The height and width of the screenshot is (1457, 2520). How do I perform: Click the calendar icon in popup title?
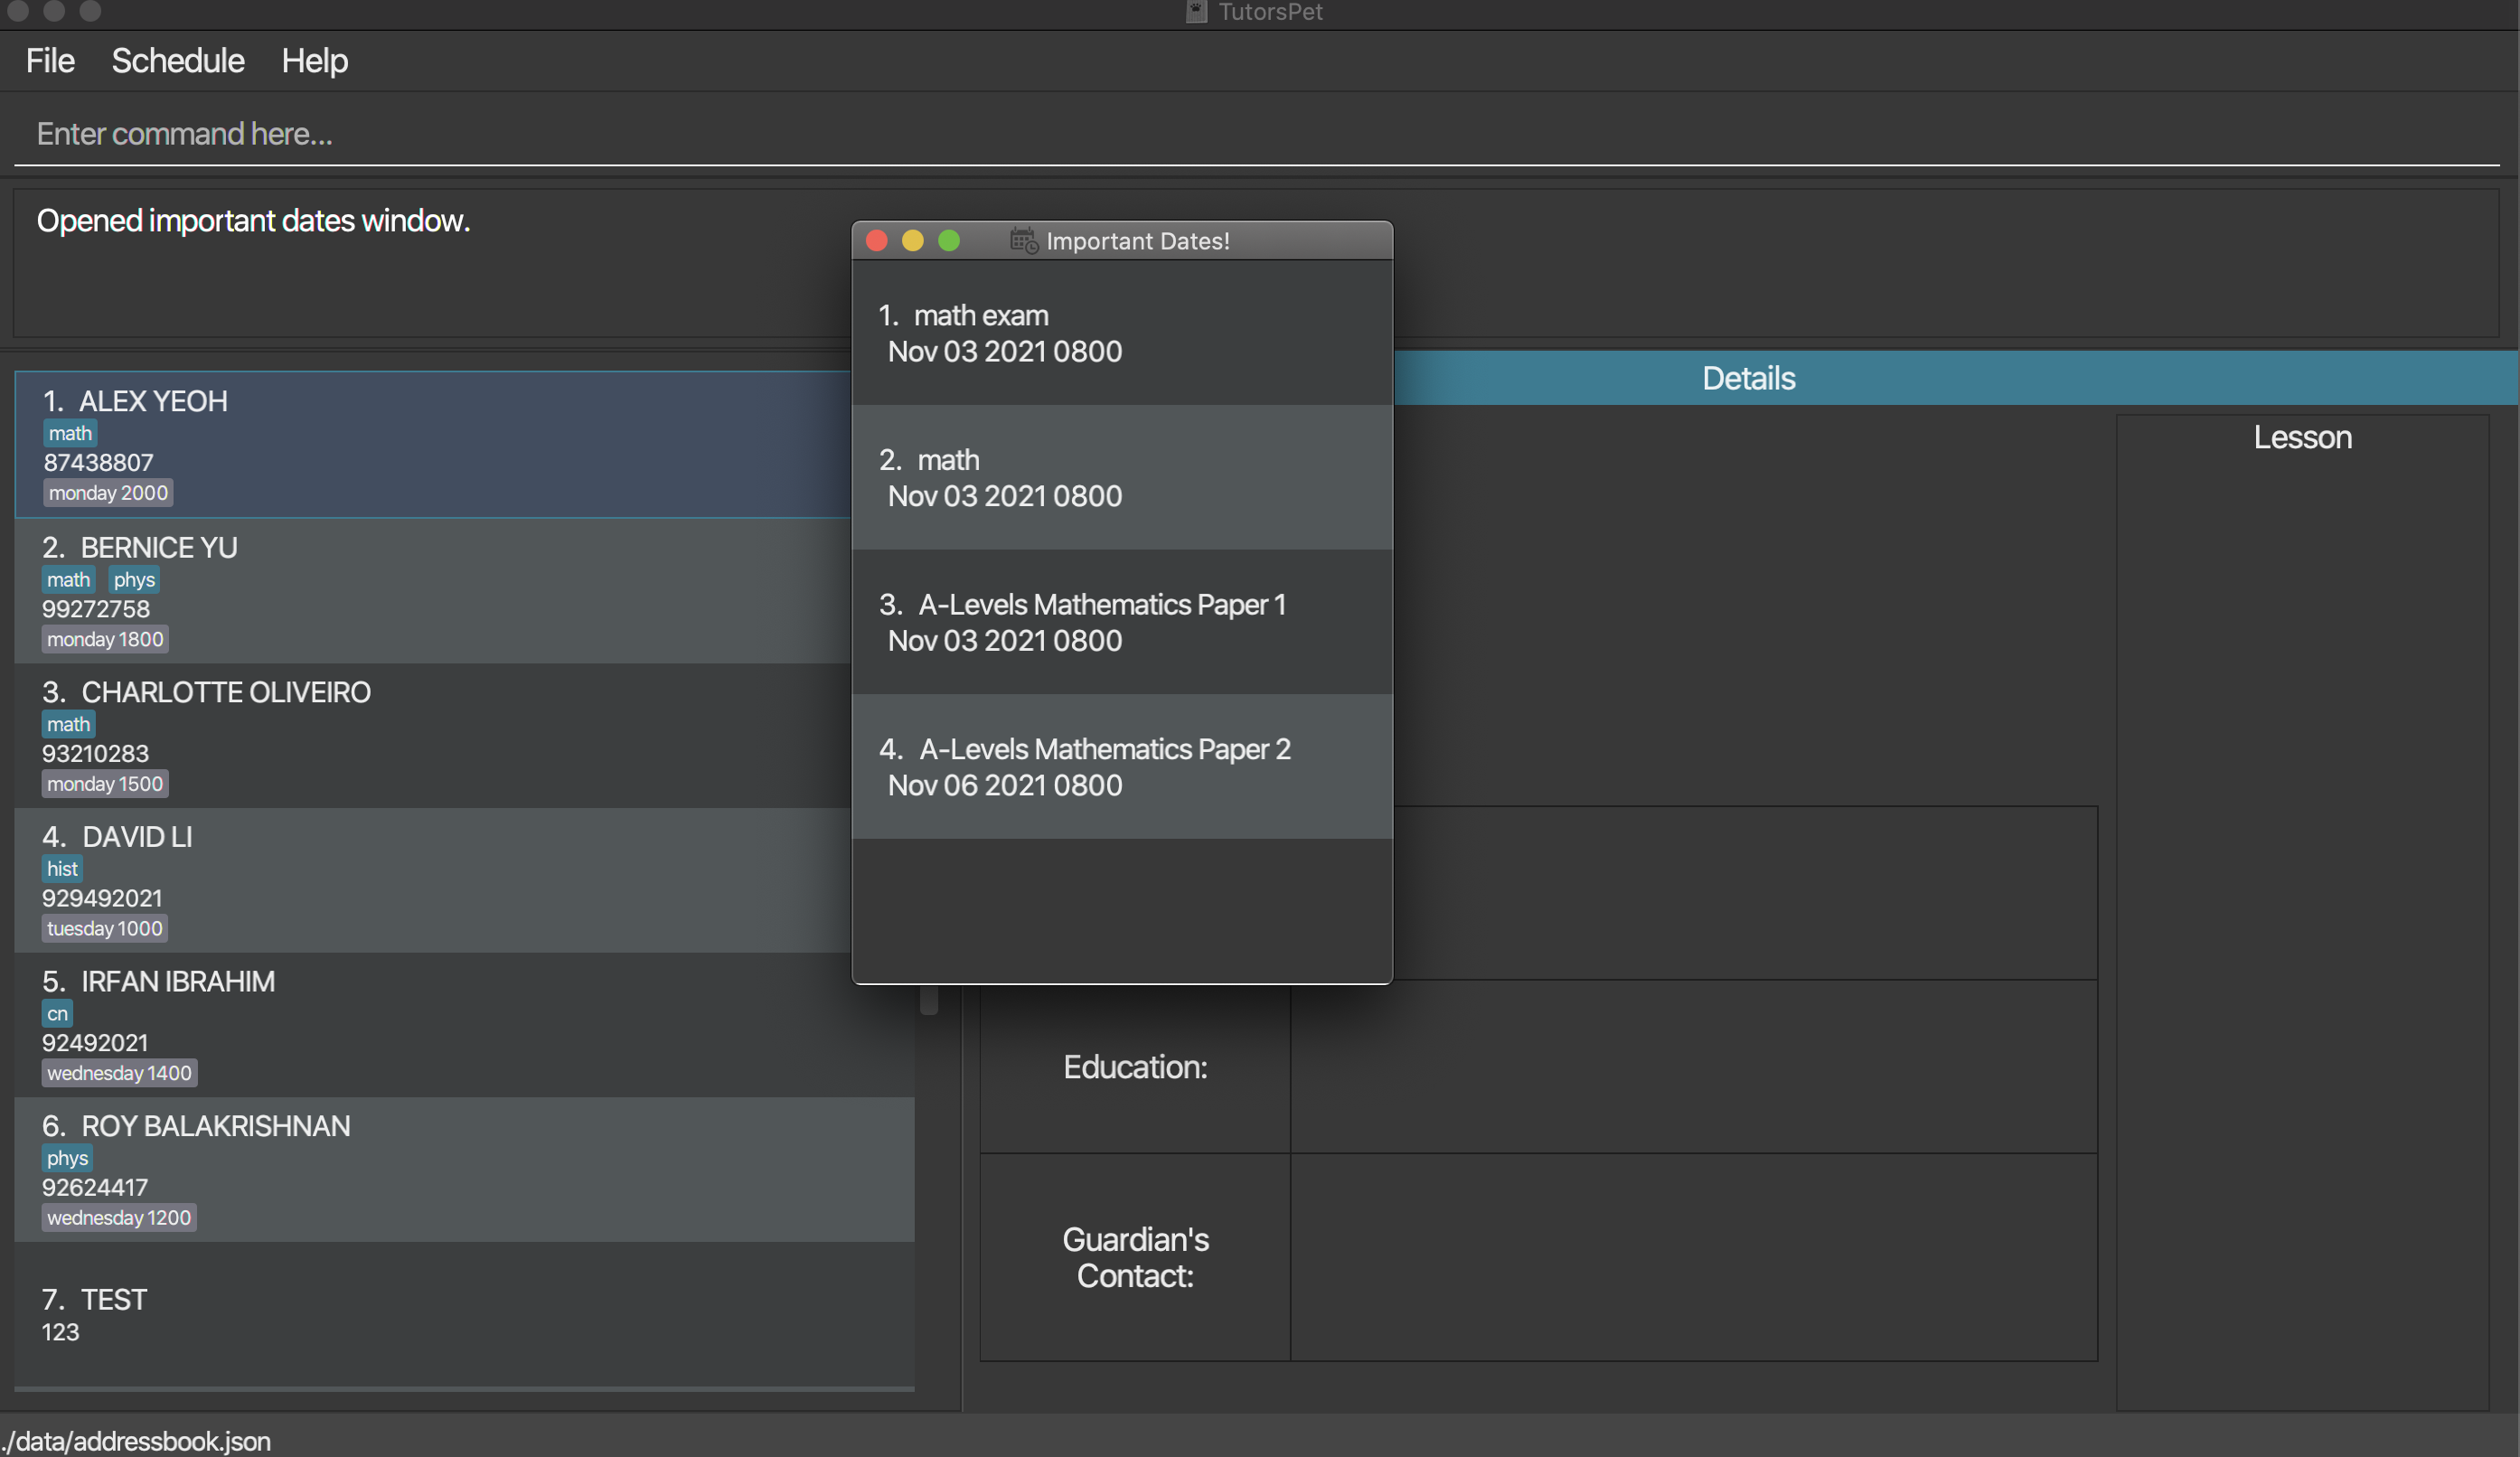[1023, 241]
